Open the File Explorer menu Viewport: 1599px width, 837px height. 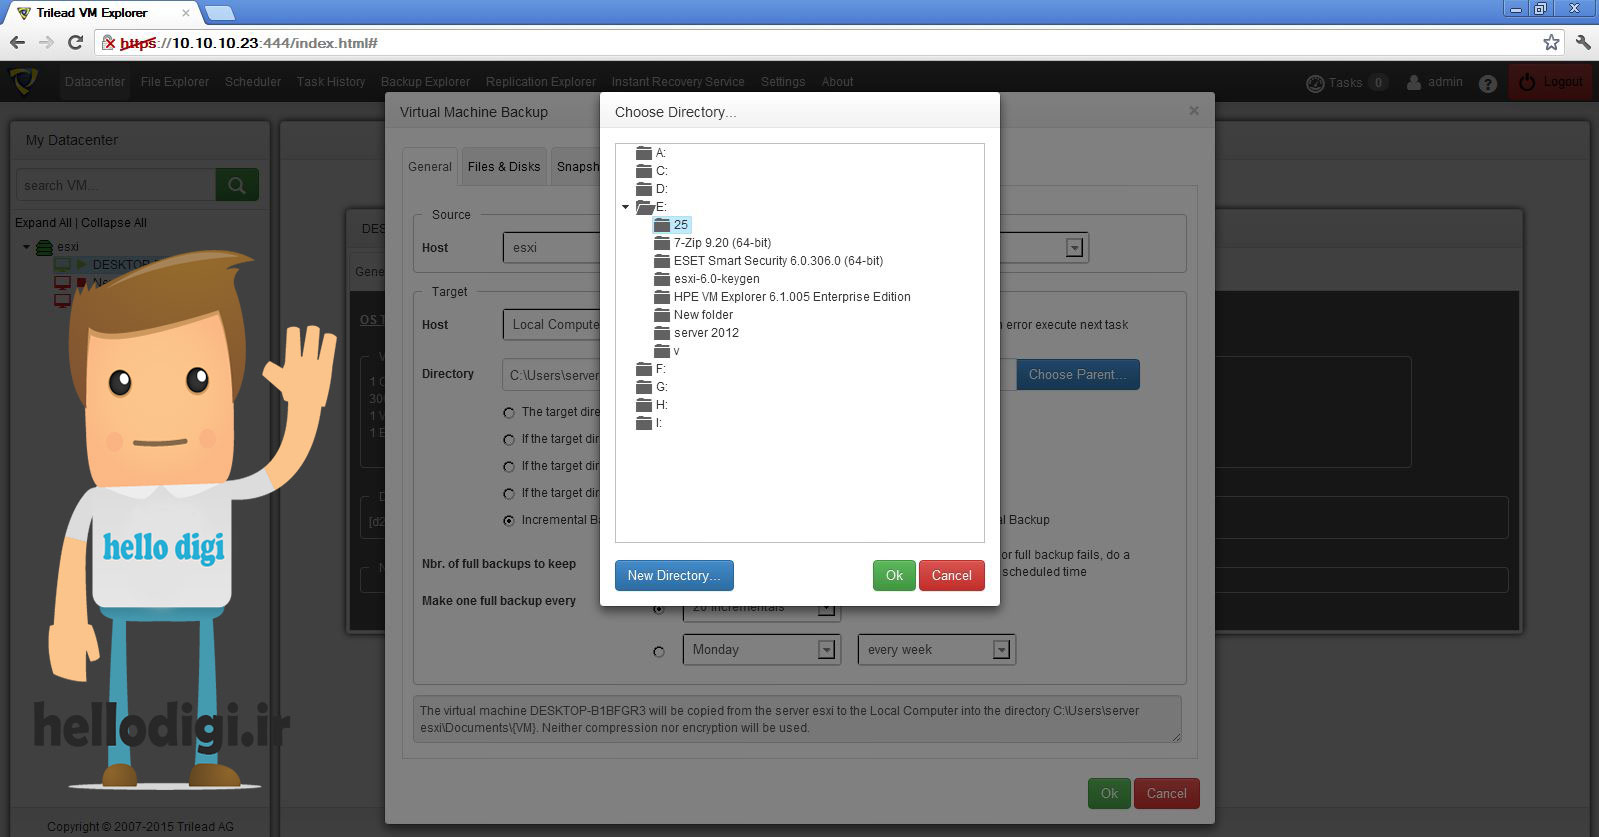point(175,82)
